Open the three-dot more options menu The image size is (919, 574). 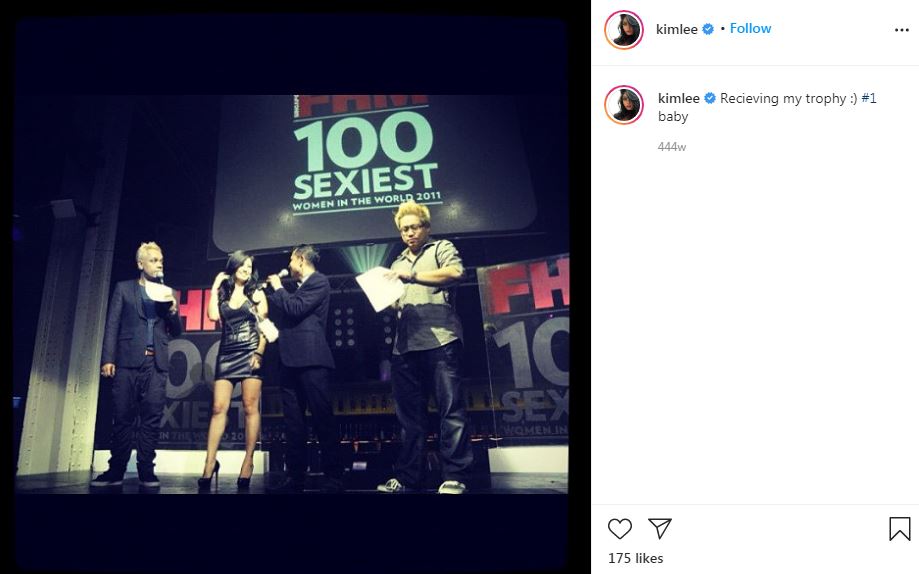(x=901, y=30)
